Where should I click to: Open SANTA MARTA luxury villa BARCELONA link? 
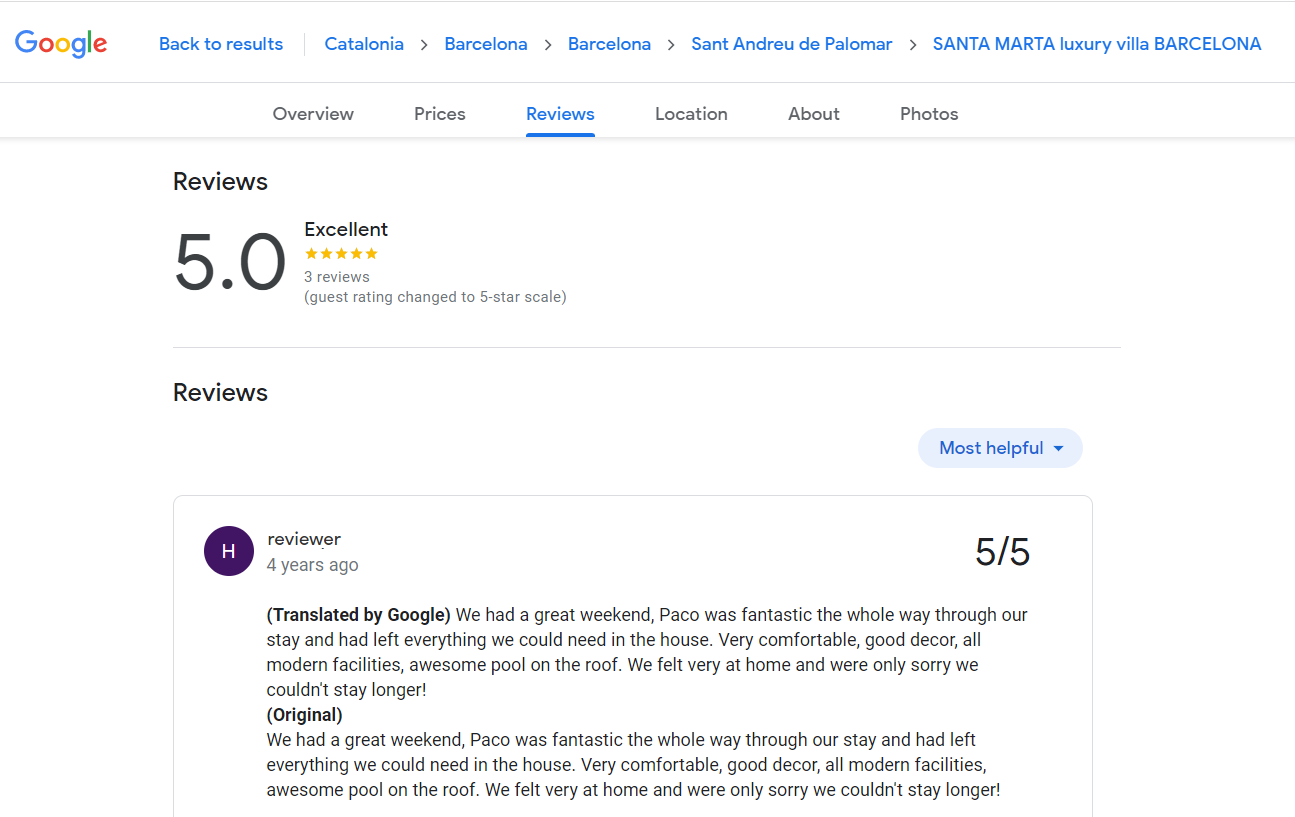(1097, 44)
